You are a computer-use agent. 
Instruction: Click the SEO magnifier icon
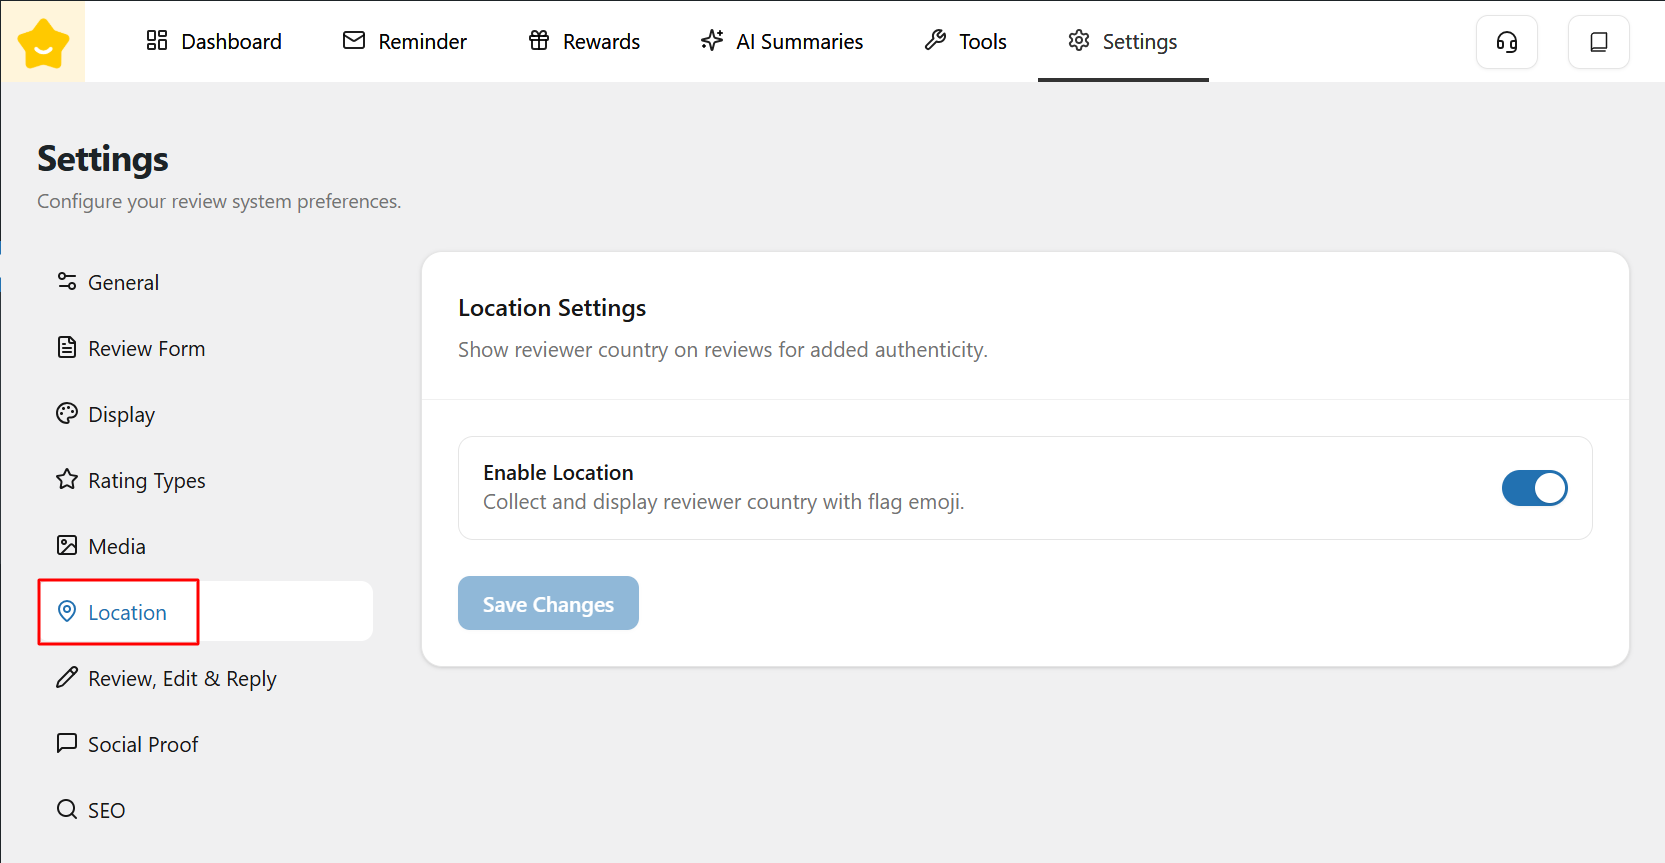(67, 810)
